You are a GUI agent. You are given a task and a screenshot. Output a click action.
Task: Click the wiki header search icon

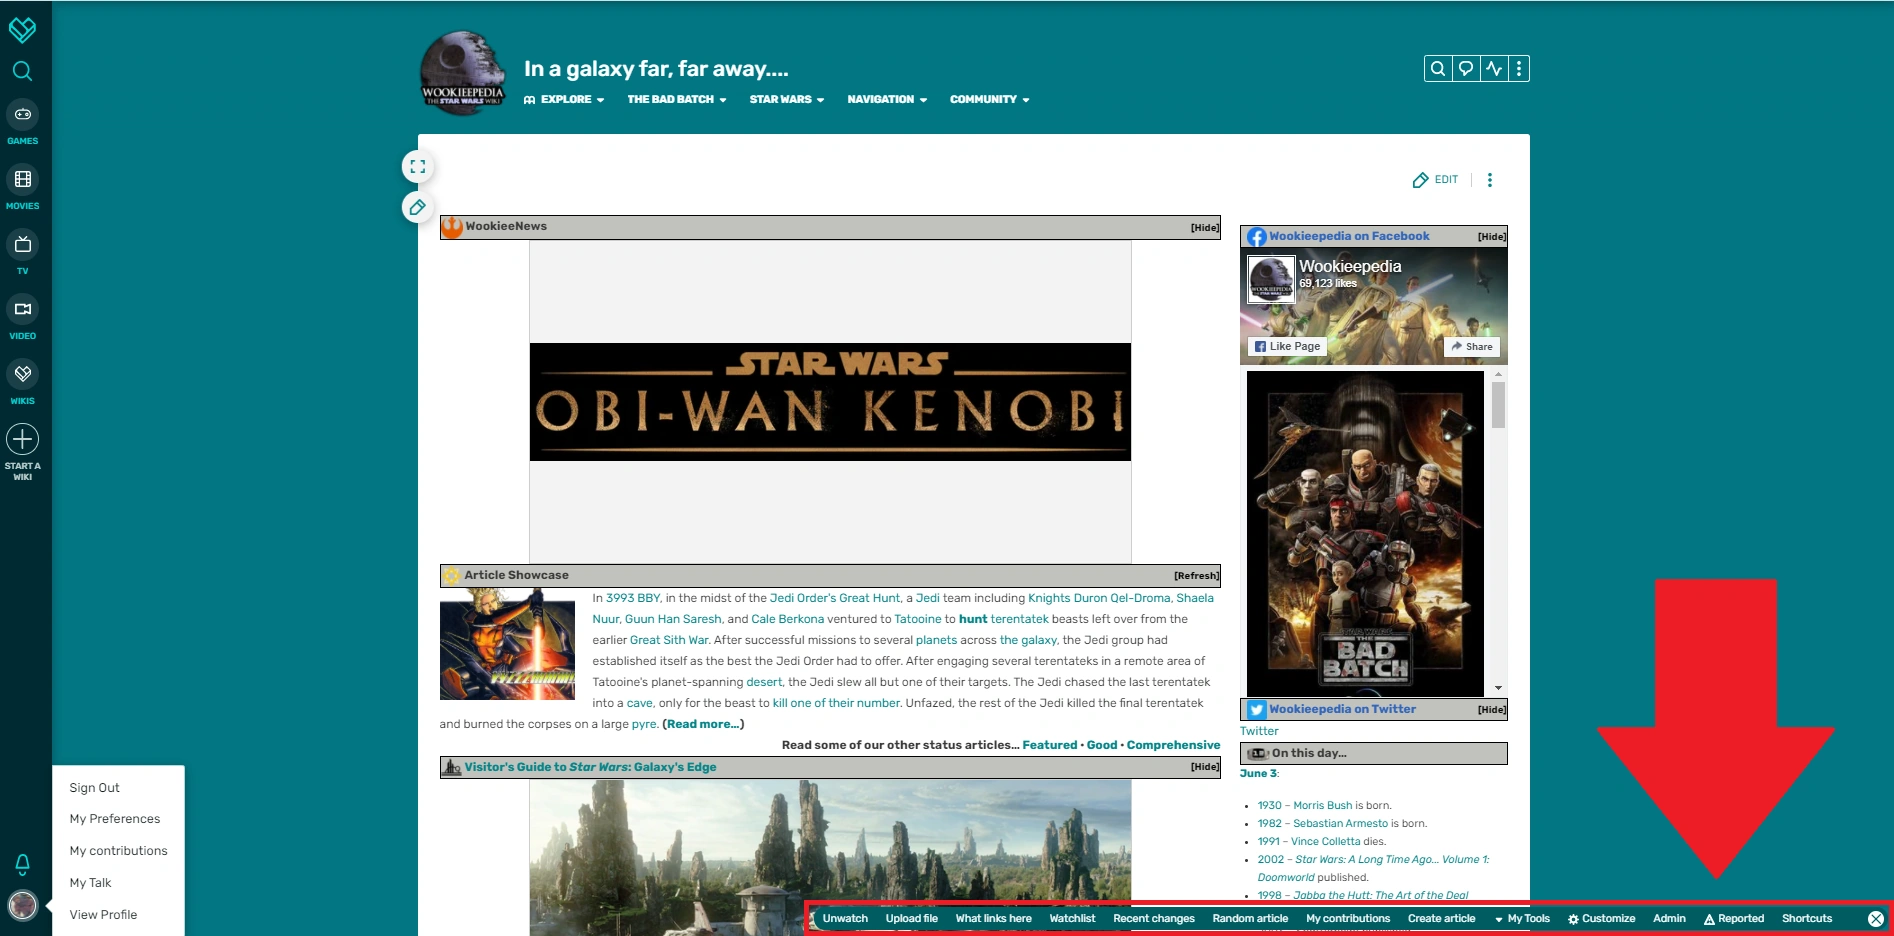[1438, 69]
